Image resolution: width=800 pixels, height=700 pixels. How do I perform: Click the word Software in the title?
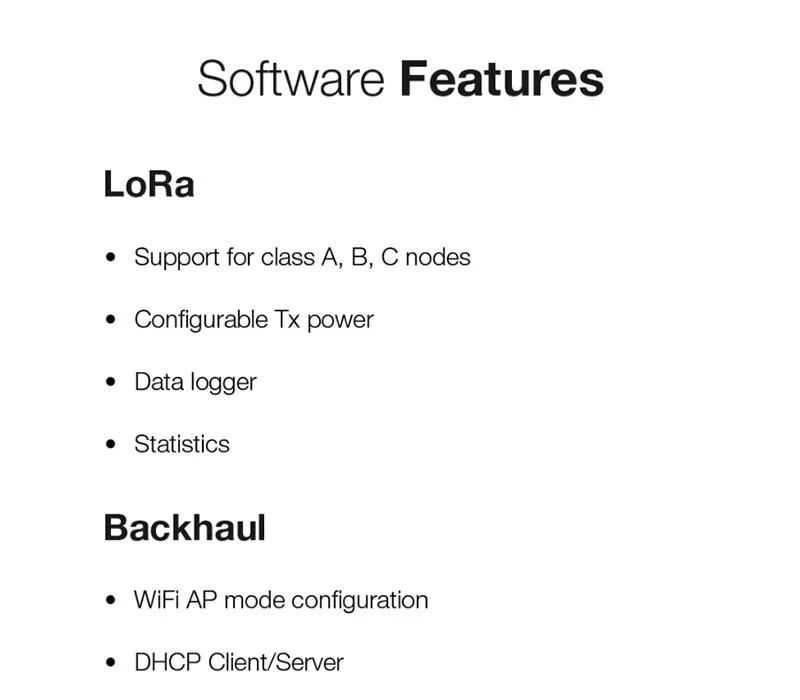click(291, 79)
